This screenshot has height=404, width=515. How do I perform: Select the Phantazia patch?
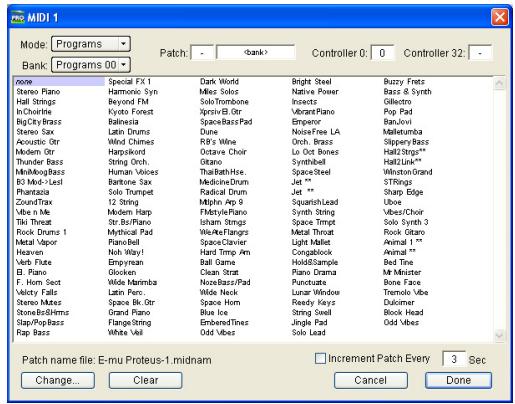click(32, 192)
